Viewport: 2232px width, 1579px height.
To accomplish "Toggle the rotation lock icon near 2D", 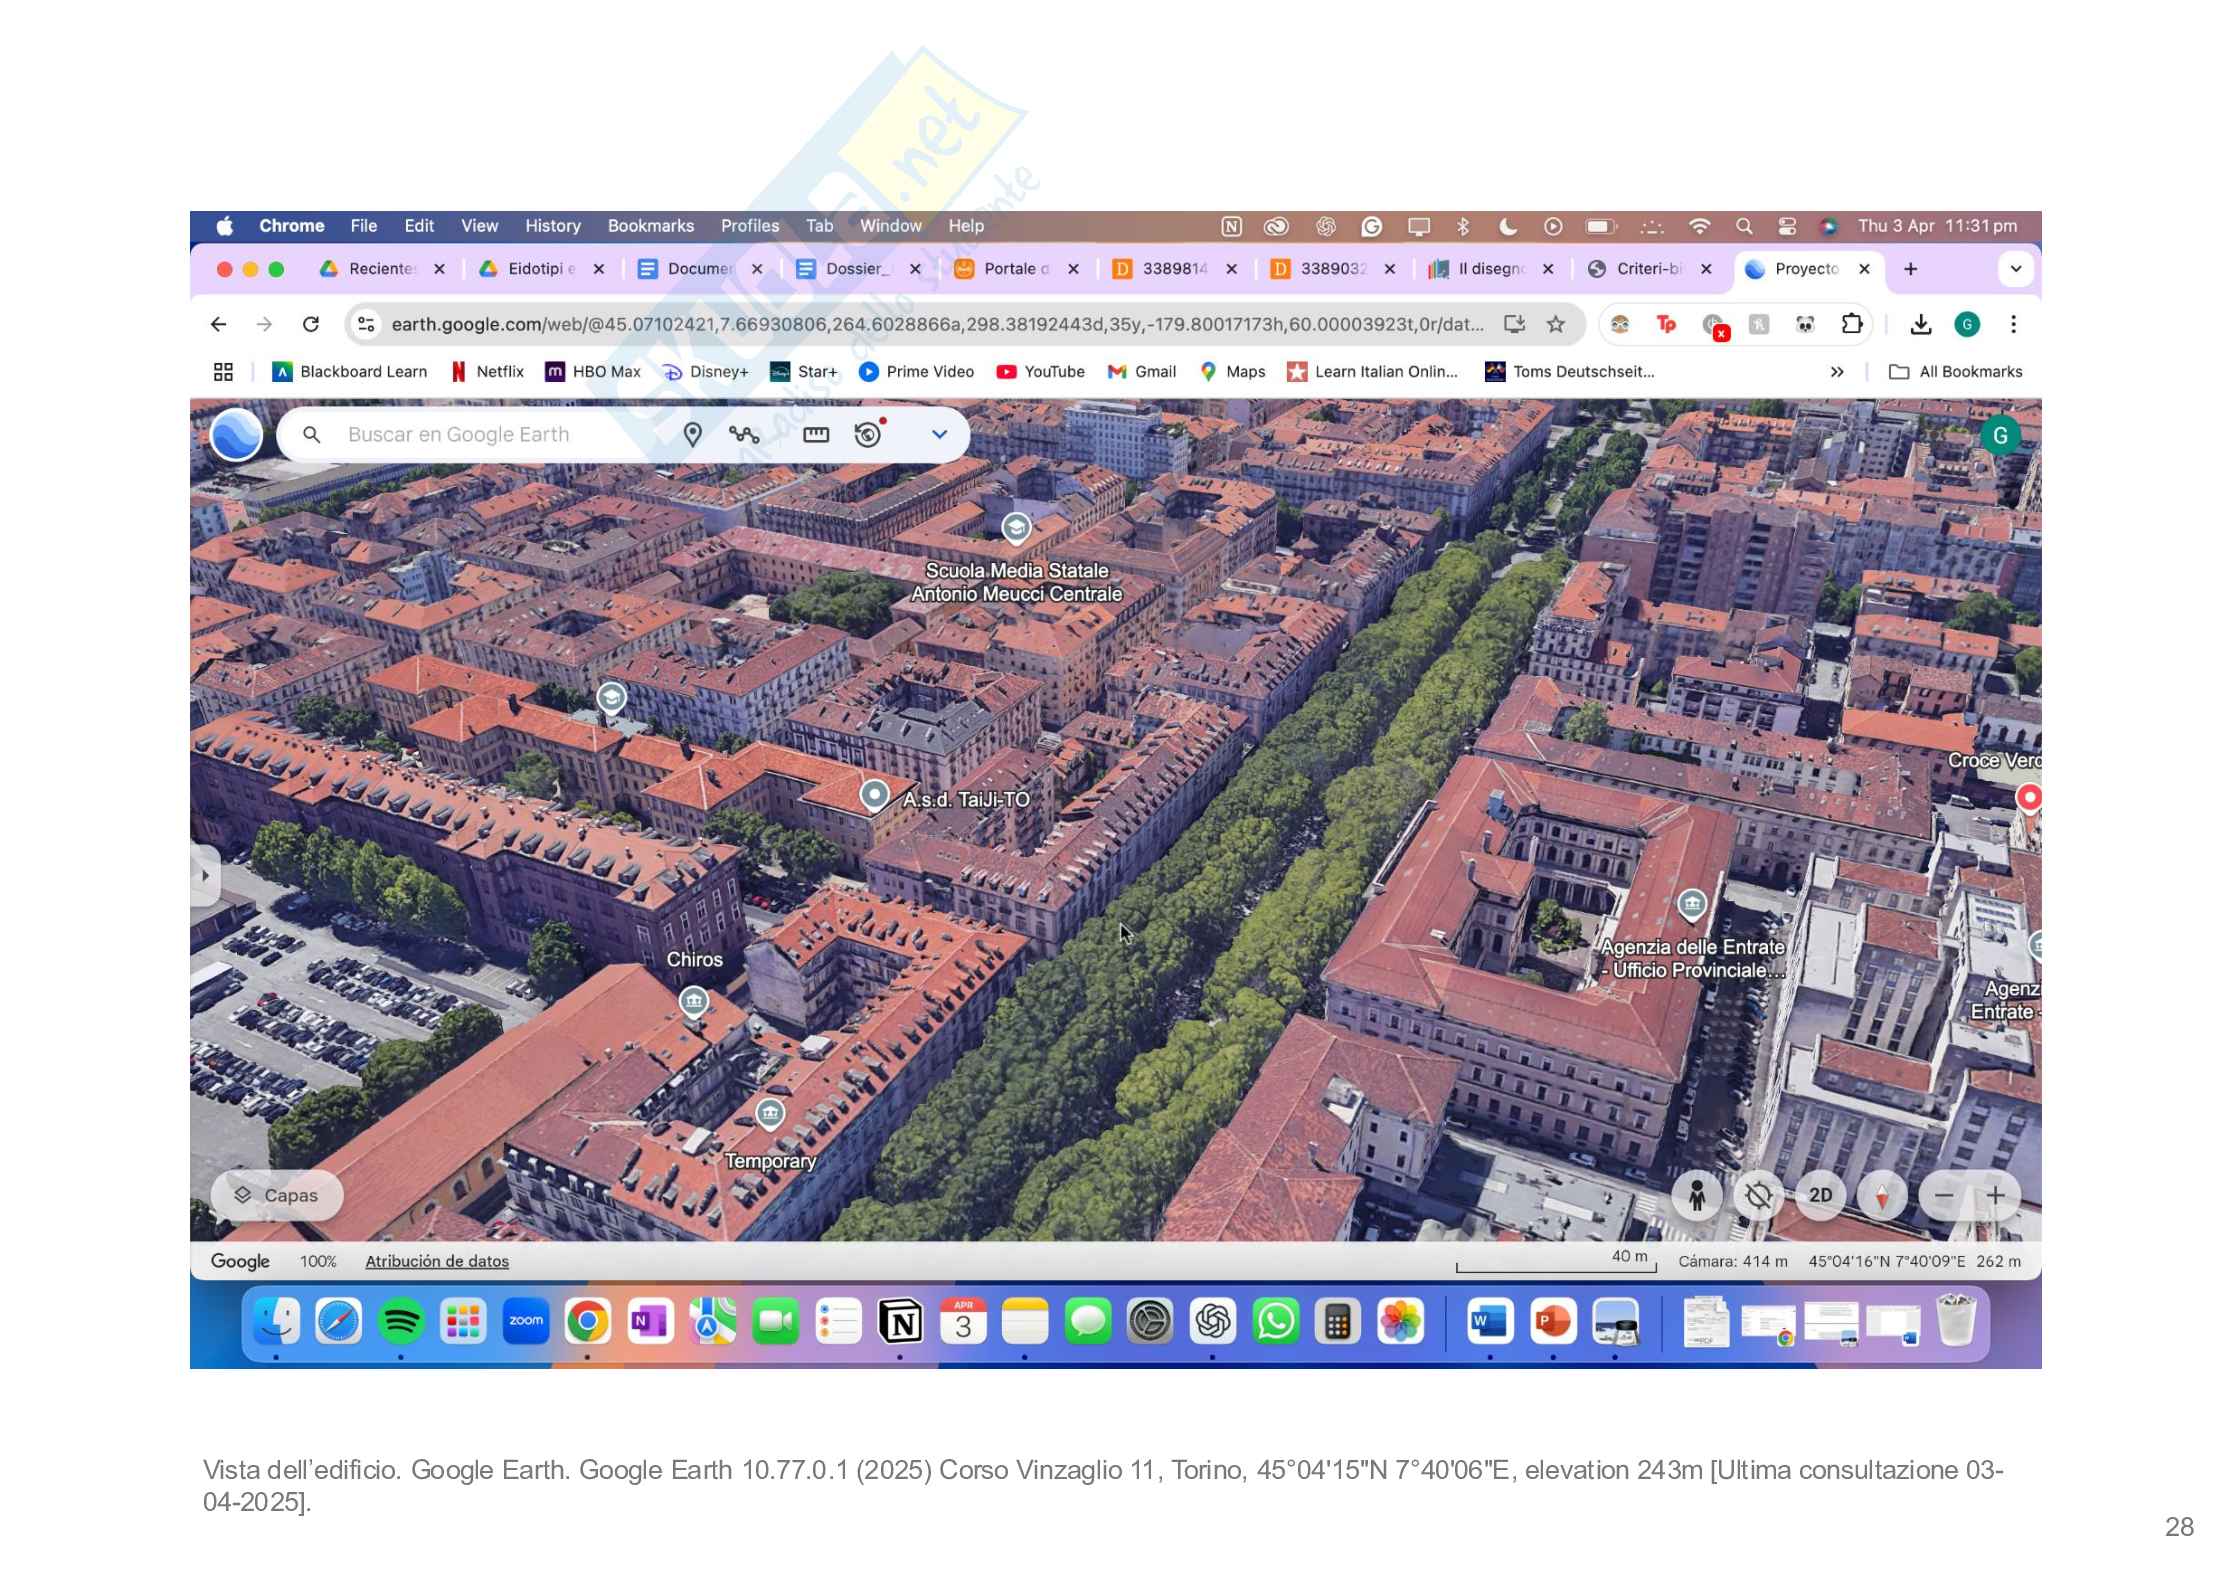I will [1758, 1195].
